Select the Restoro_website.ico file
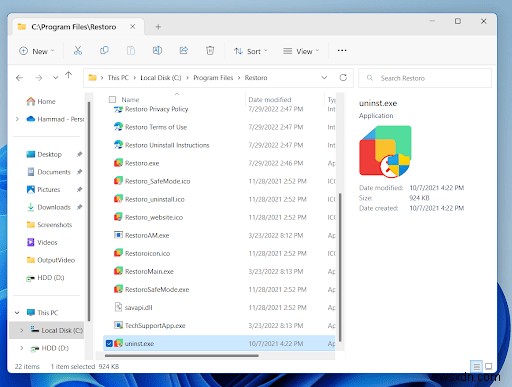The width and height of the screenshot is (512, 387). coord(154,217)
